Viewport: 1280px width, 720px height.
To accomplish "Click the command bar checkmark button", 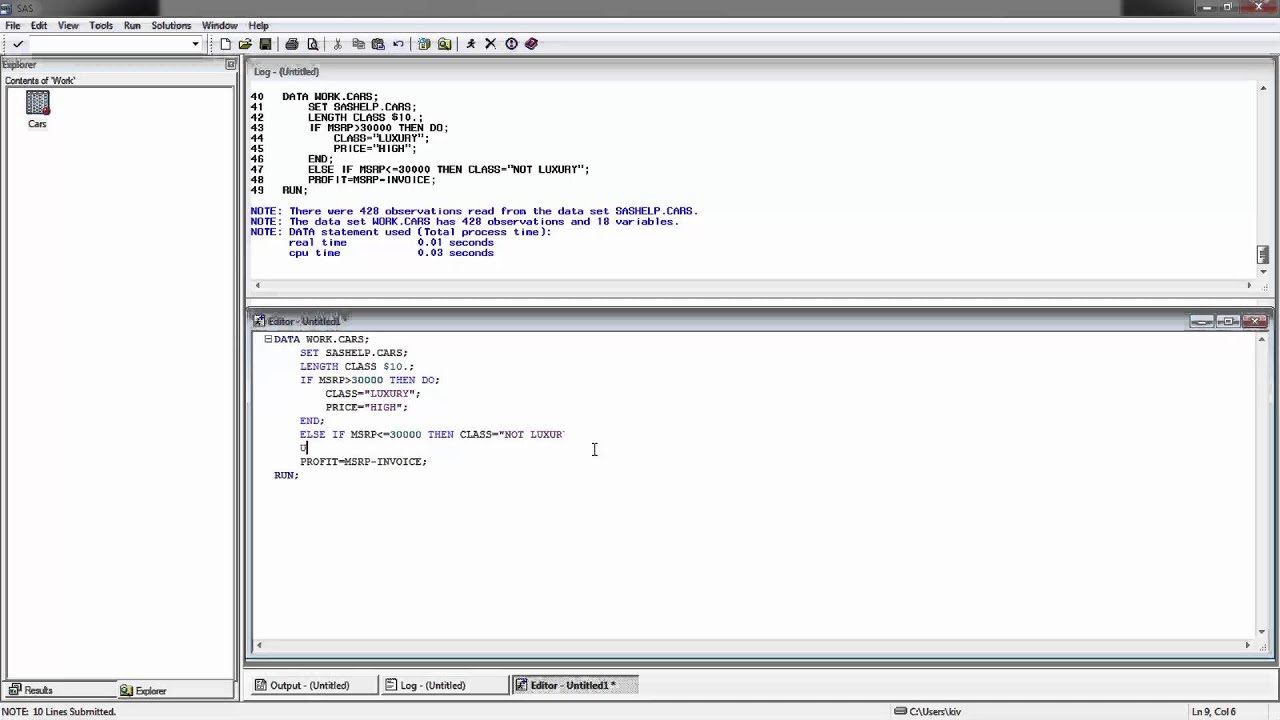I will click(17, 44).
